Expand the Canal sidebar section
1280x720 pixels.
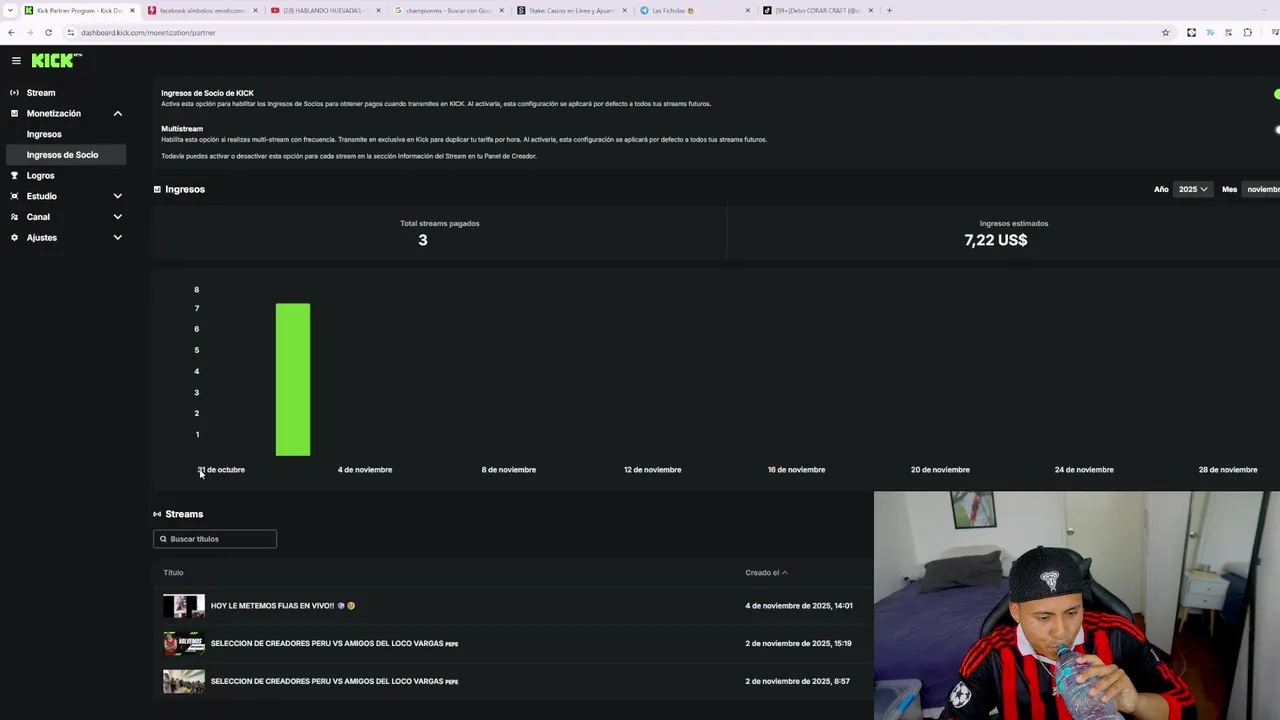(x=117, y=217)
